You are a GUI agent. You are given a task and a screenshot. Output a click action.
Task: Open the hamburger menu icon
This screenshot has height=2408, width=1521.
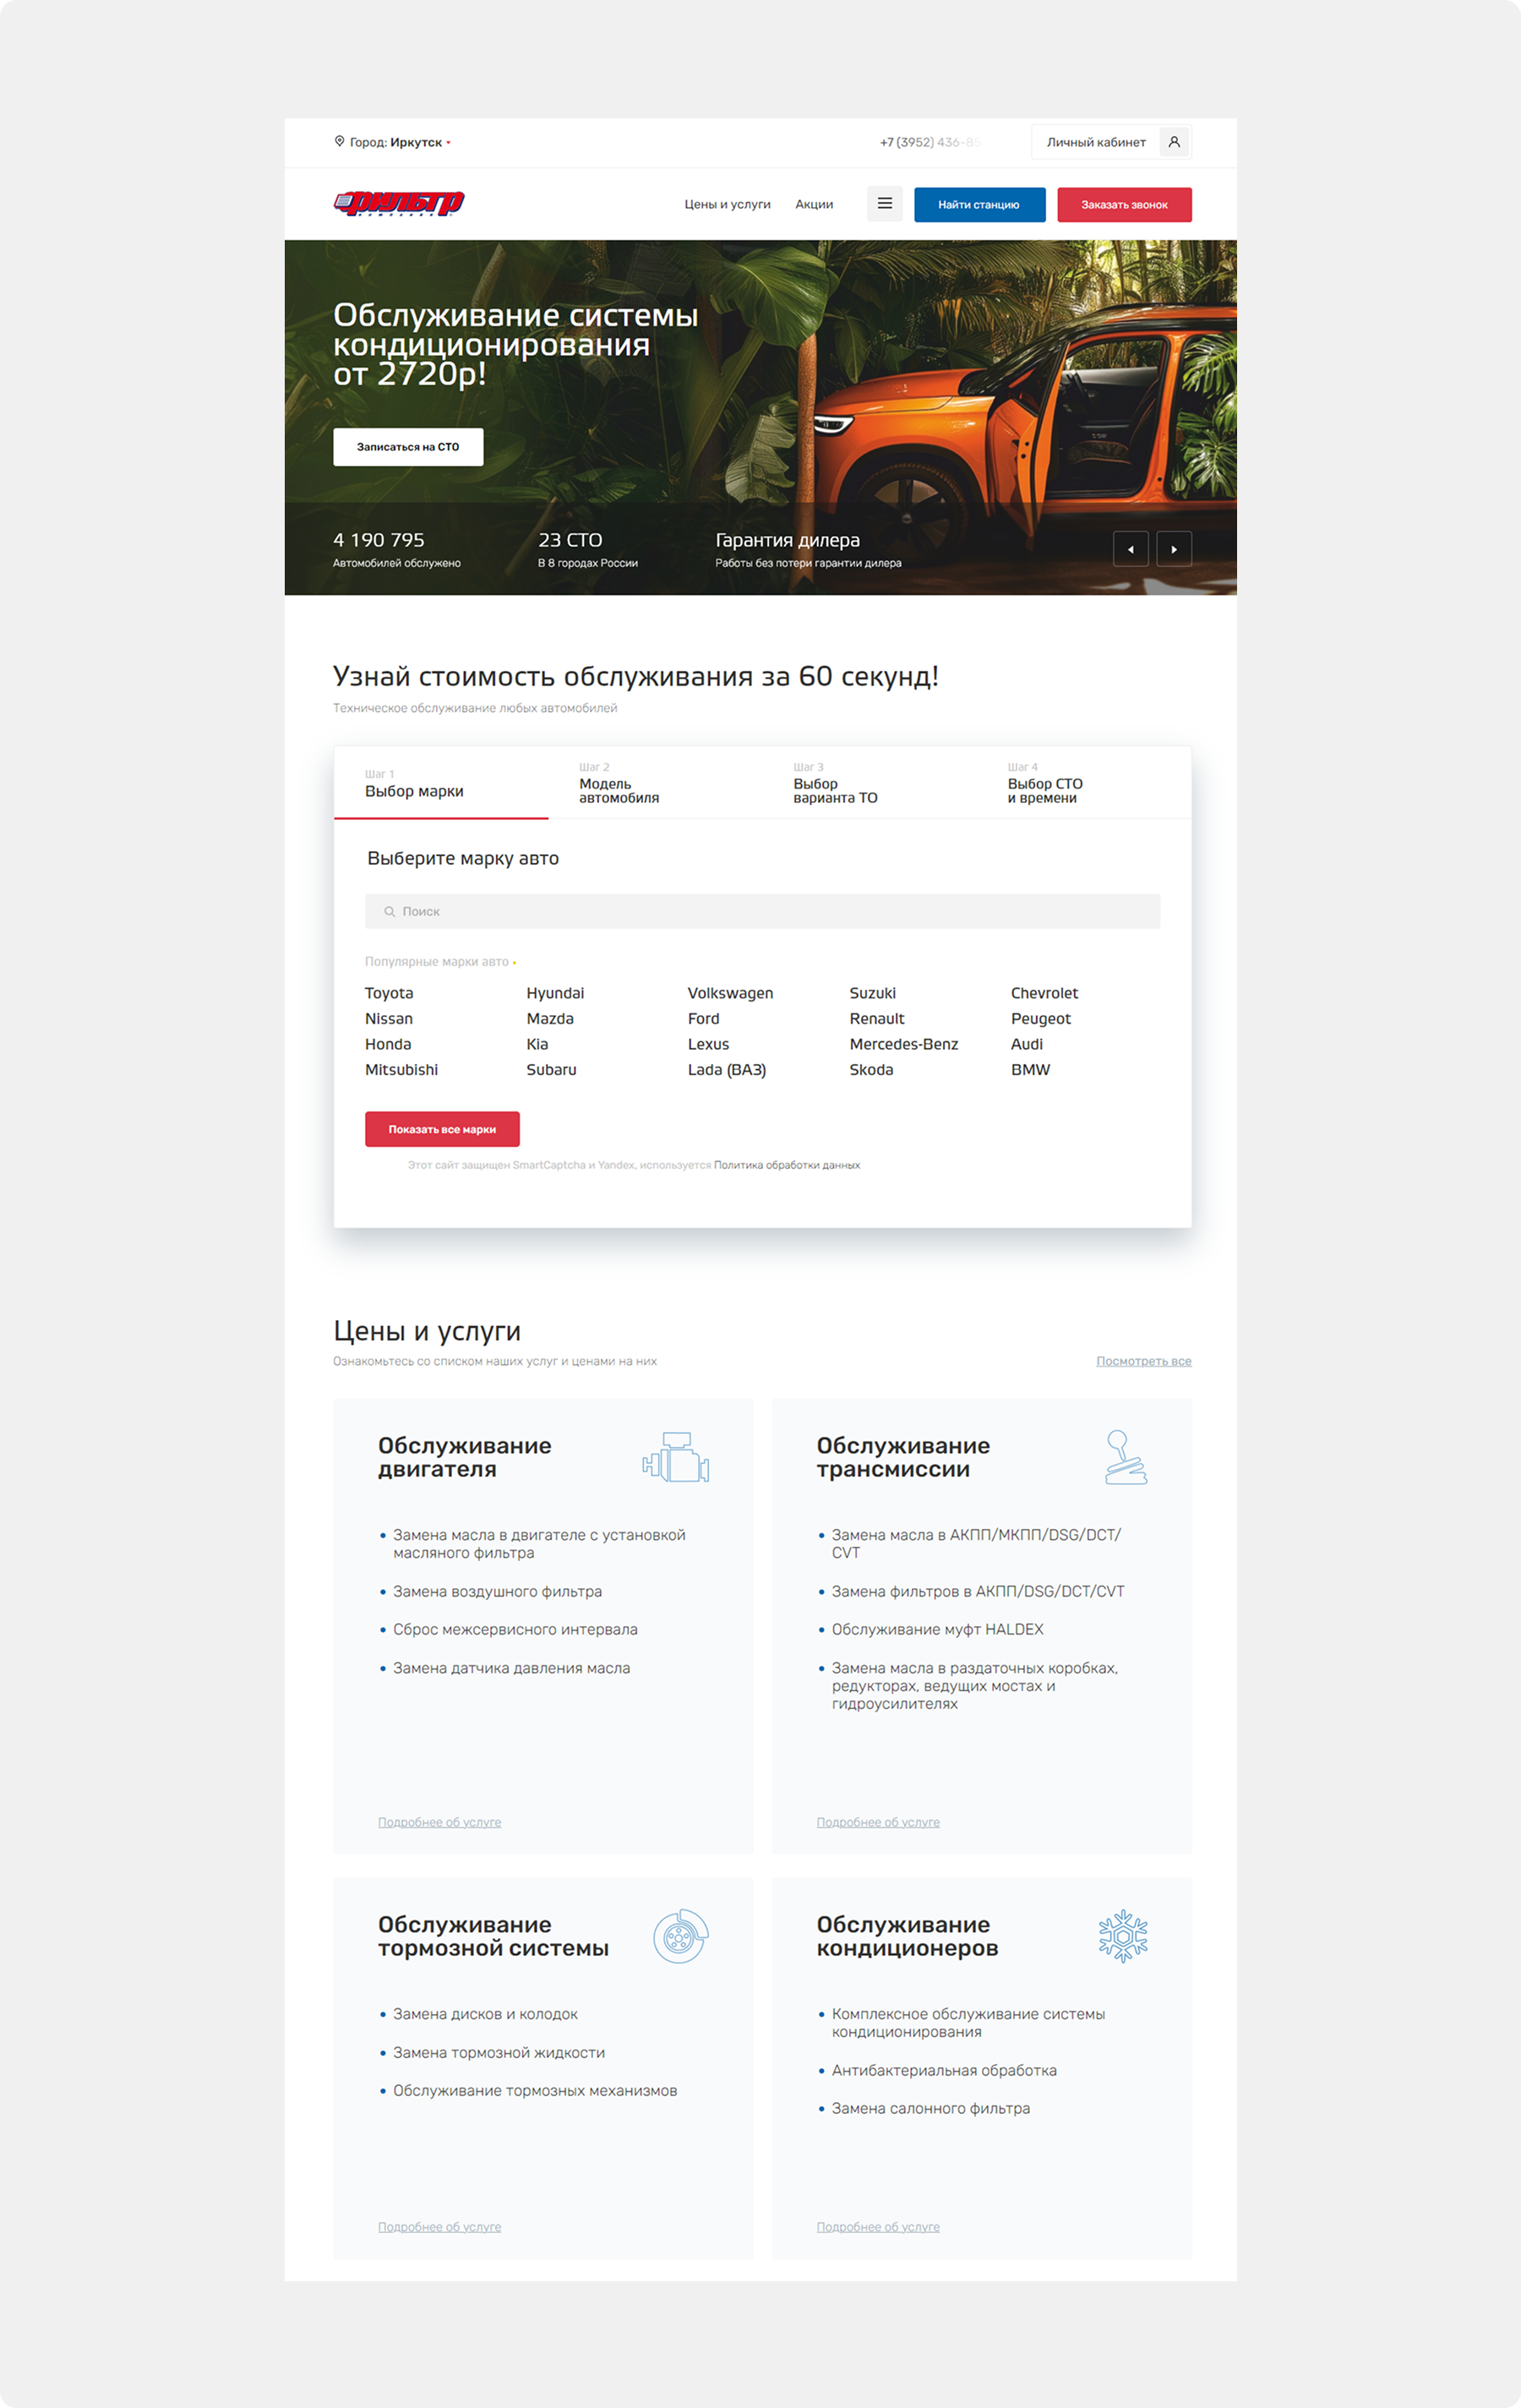click(x=884, y=204)
